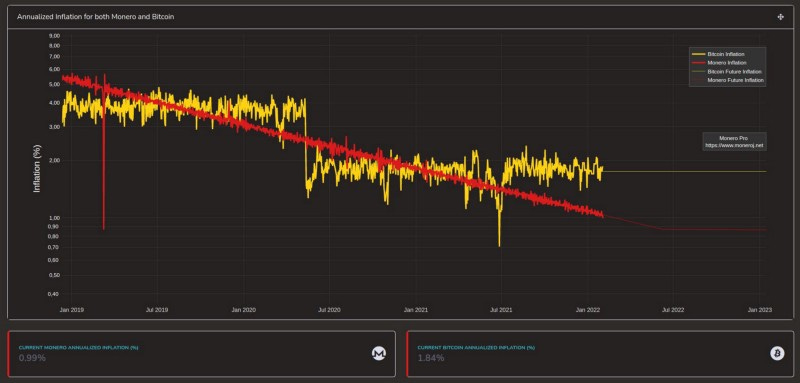This screenshot has height=383, width=800.
Task: Click the 0.99% Monero inflation value
Action: point(32,358)
